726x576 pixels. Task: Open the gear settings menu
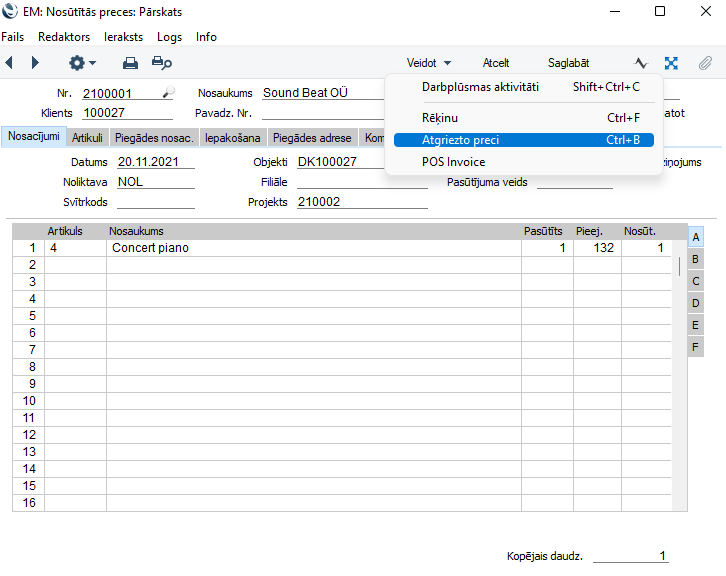pos(82,63)
